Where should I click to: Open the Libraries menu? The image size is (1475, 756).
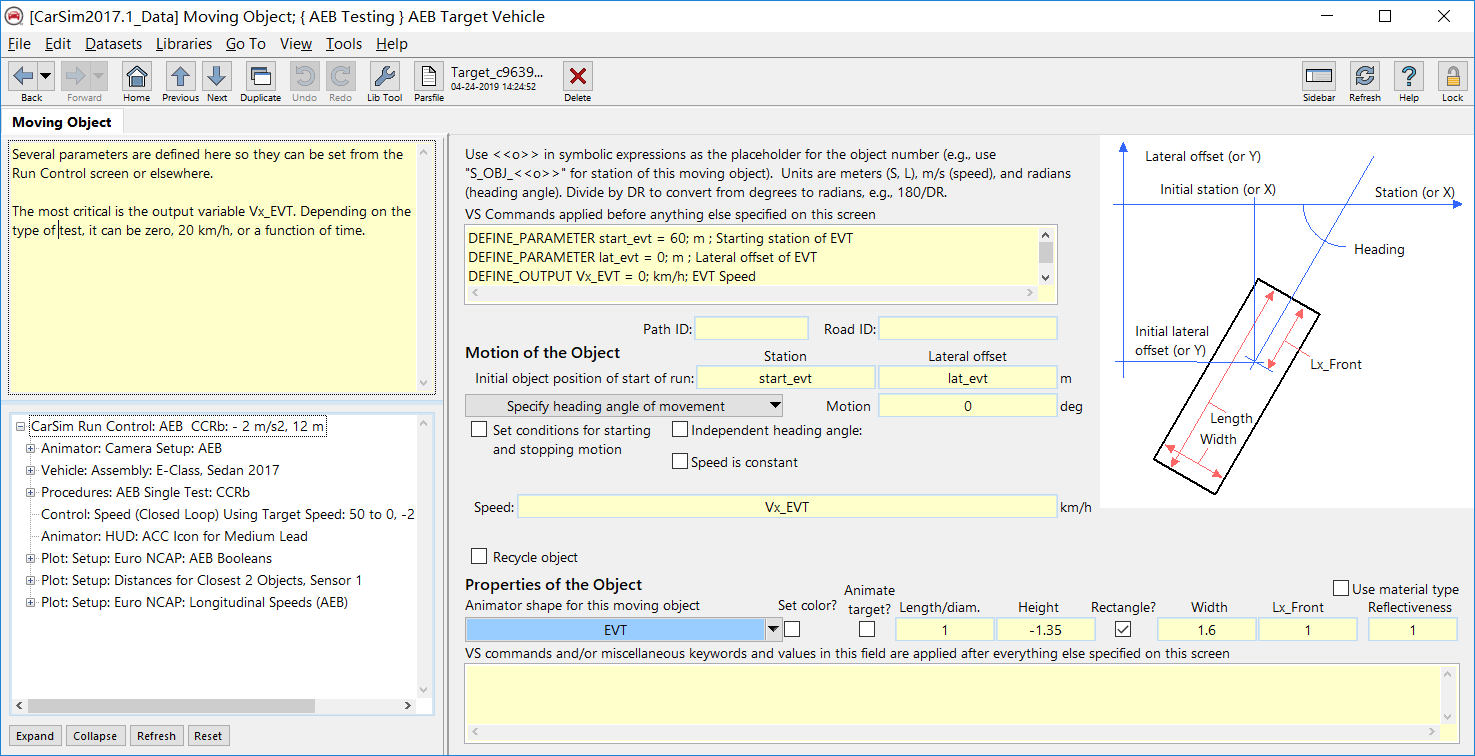click(x=183, y=44)
